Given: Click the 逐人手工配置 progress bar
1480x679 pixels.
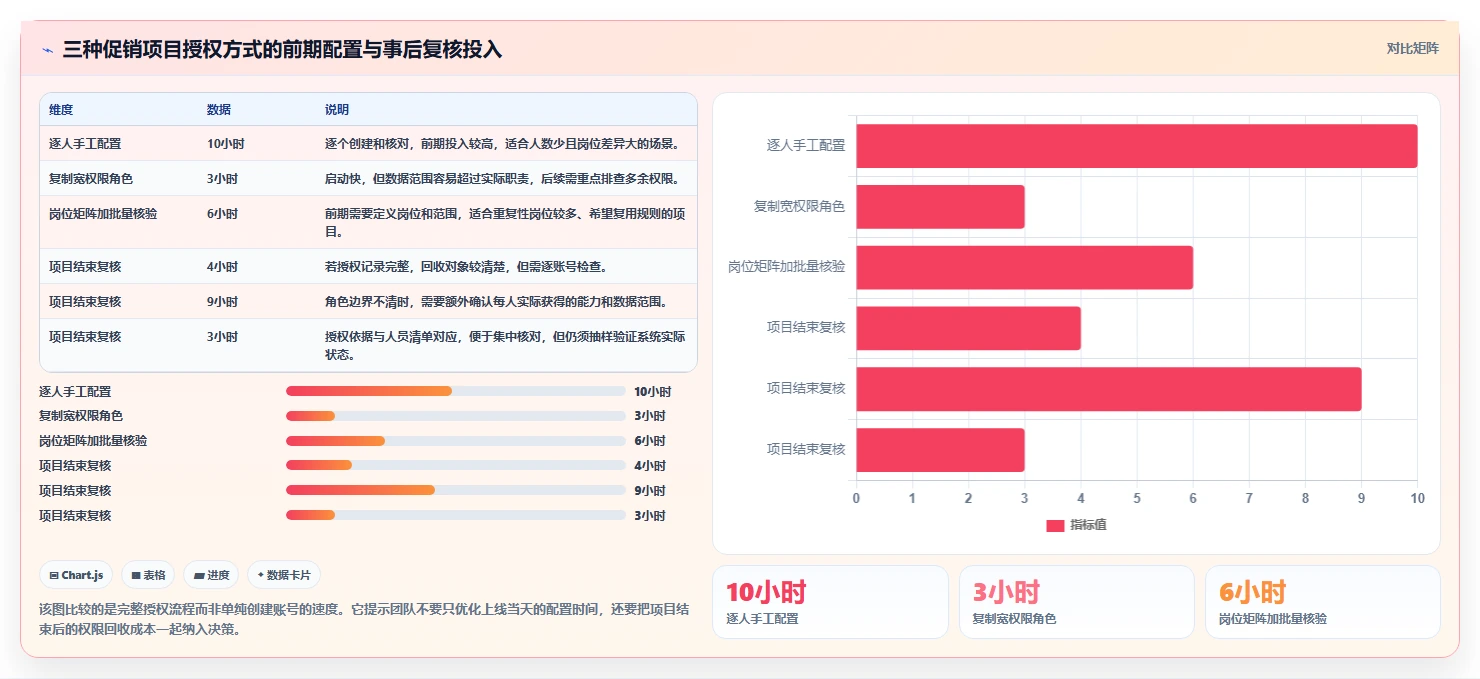Looking at the screenshot, I should (x=456, y=391).
